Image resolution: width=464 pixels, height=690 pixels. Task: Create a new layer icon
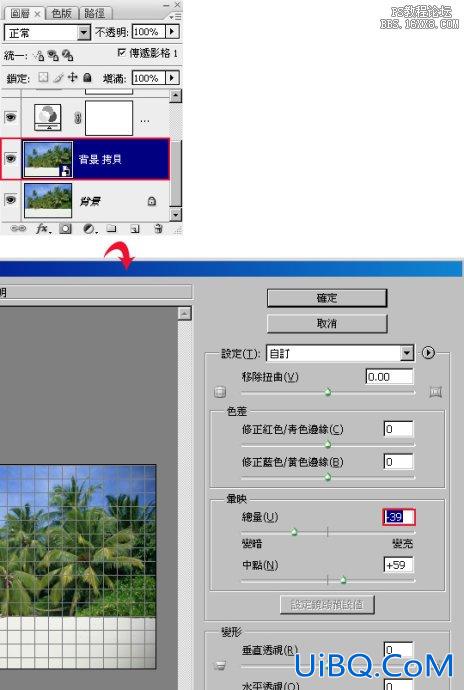pos(135,229)
